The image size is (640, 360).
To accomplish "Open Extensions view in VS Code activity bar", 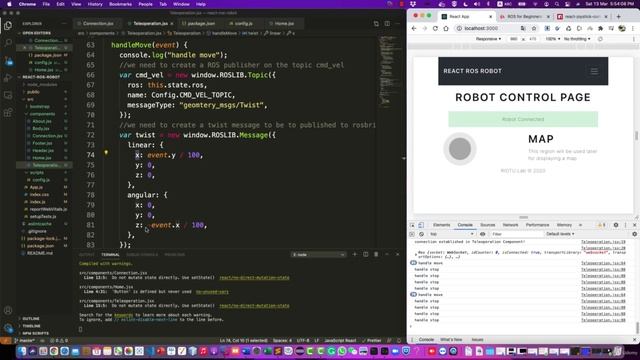I will [x=8, y=113].
